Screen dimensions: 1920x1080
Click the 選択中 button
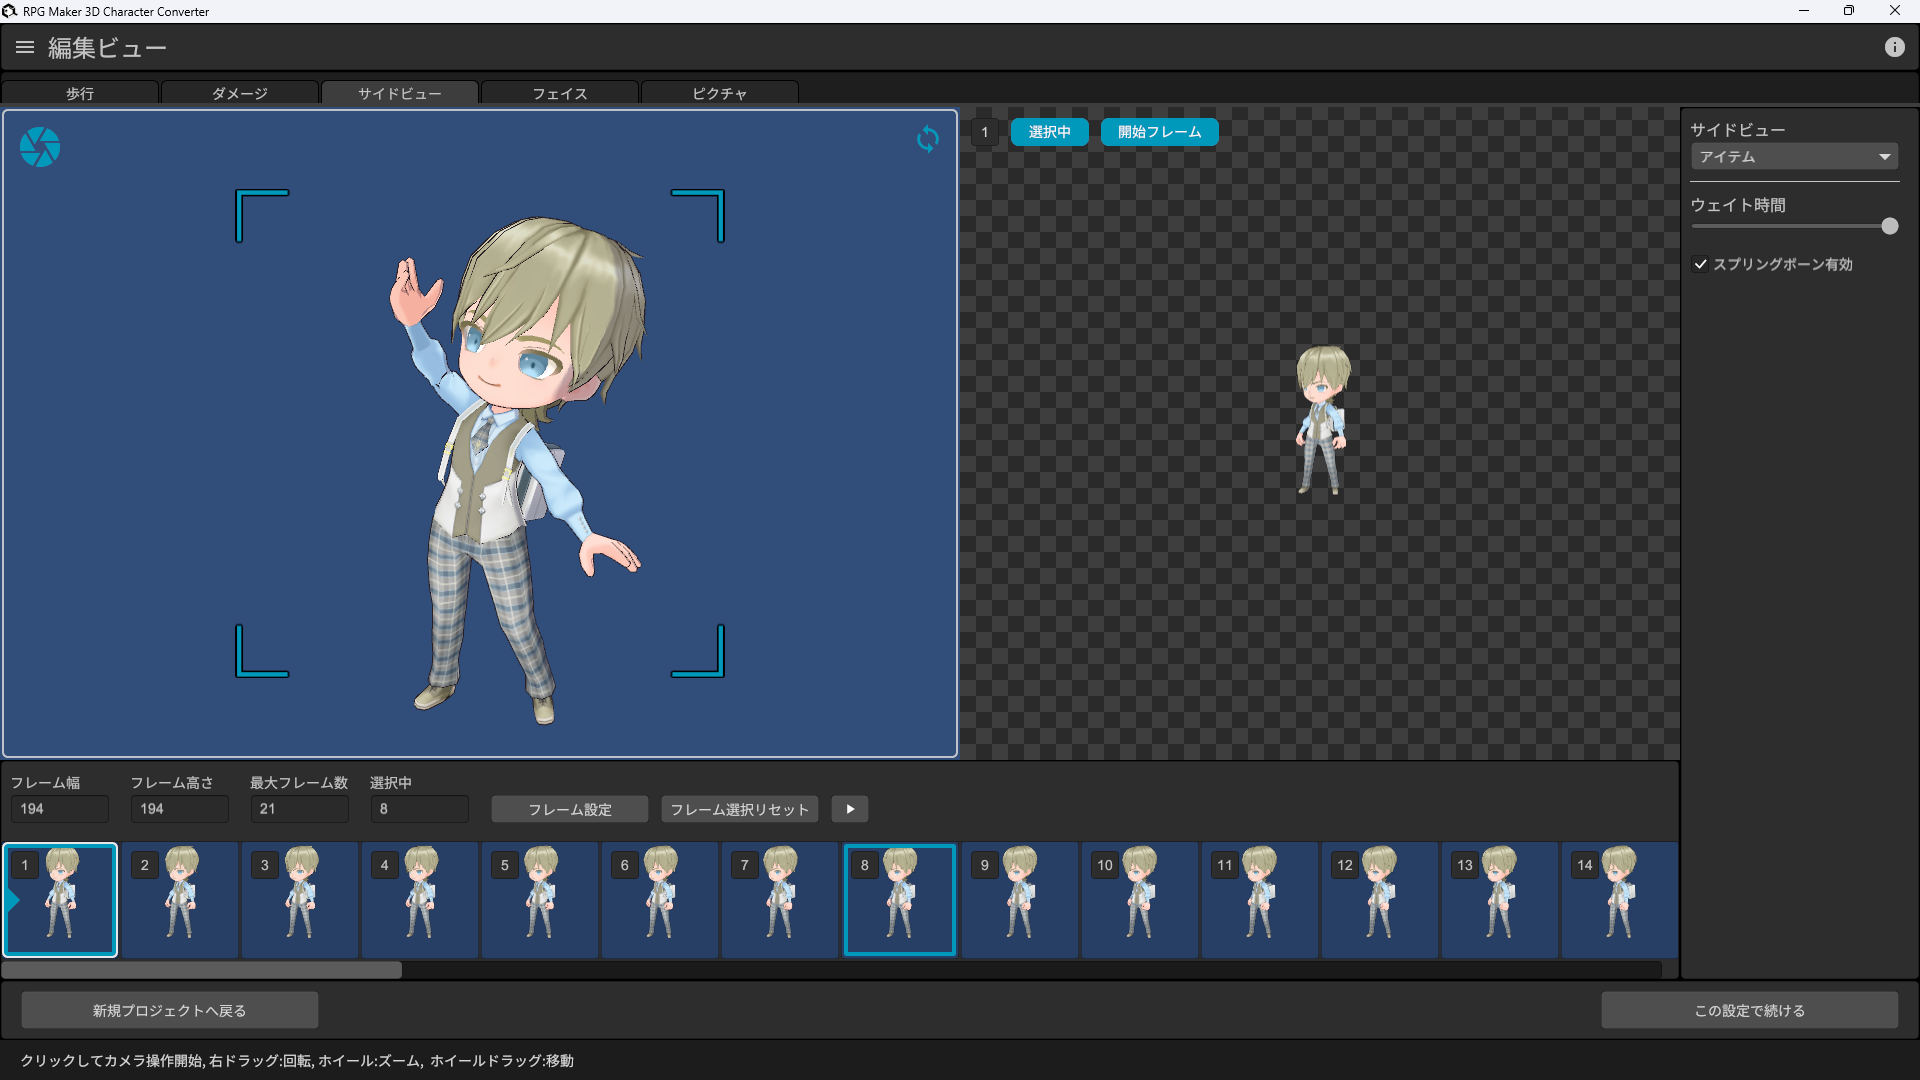pos(1049,132)
